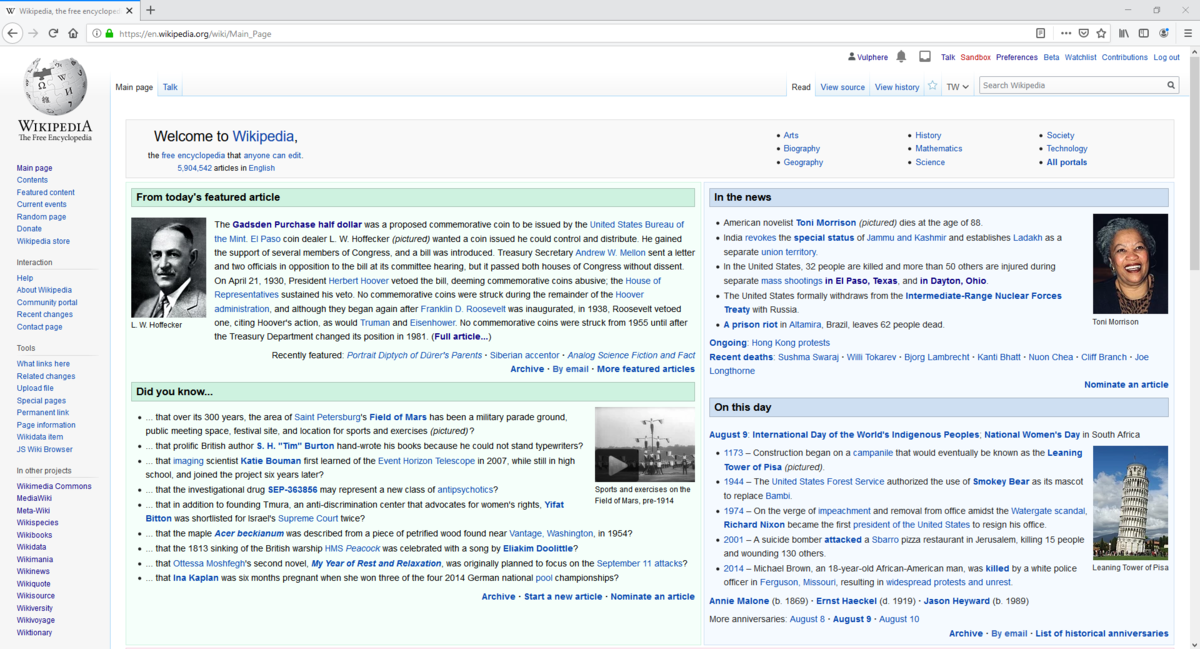Open the August 10 anniversaries link
Image resolution: width=1200 pixels, height=649 pixels.
(x=899, y=619)
